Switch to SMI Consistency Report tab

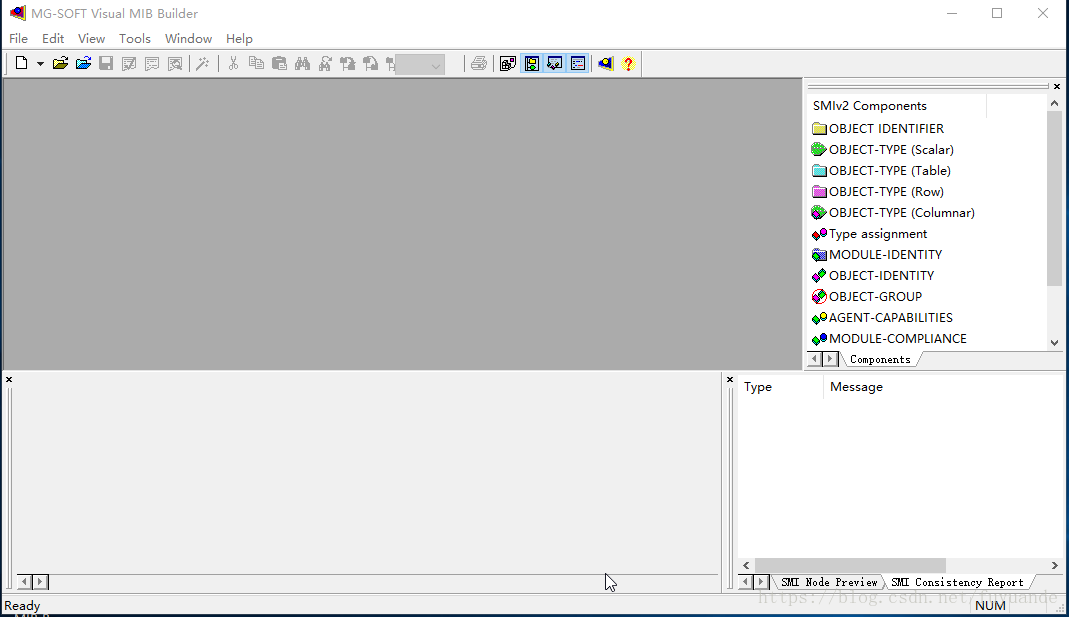pos(957,582)
